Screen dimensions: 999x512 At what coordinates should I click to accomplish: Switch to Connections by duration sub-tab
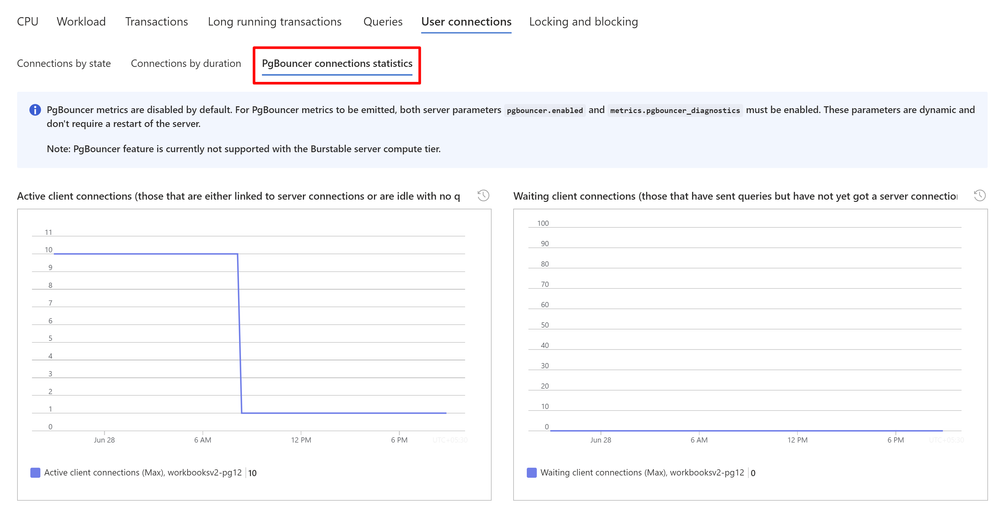point(185,63)
